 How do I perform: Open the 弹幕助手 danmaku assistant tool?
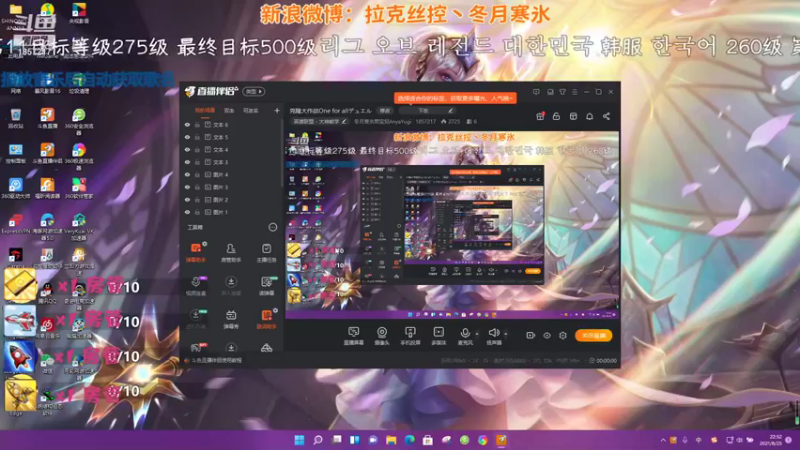[x=196, y=252]
